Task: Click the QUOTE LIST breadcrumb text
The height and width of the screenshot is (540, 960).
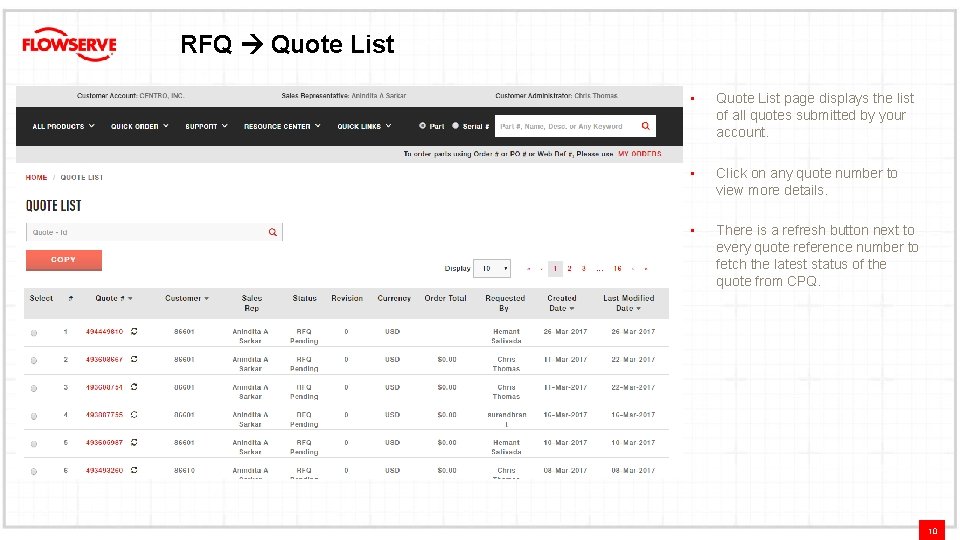Action: (x=81, y=177)
